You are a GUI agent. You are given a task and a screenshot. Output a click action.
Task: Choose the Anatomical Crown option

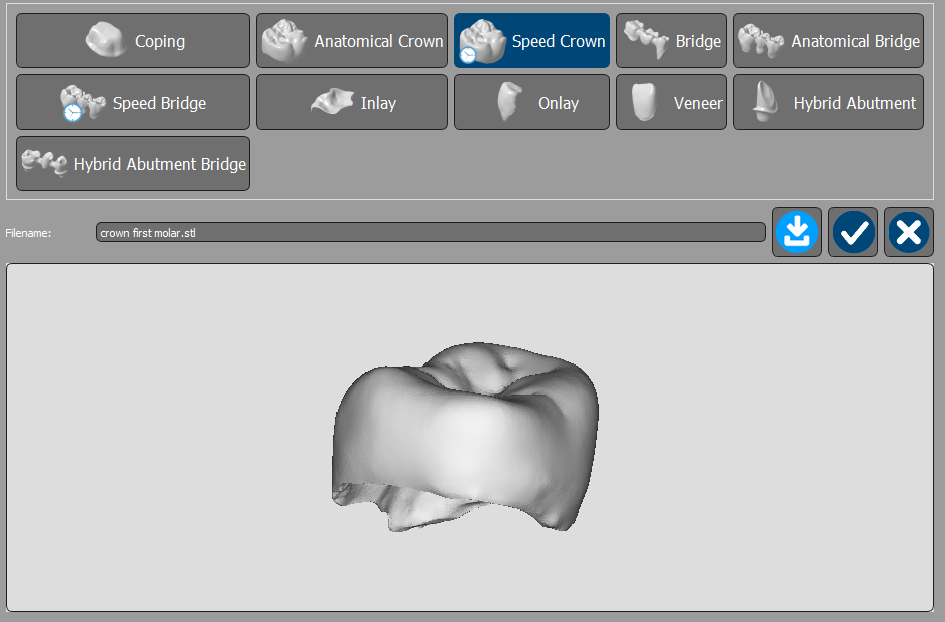pyautogui.click(x=351, y=41)
